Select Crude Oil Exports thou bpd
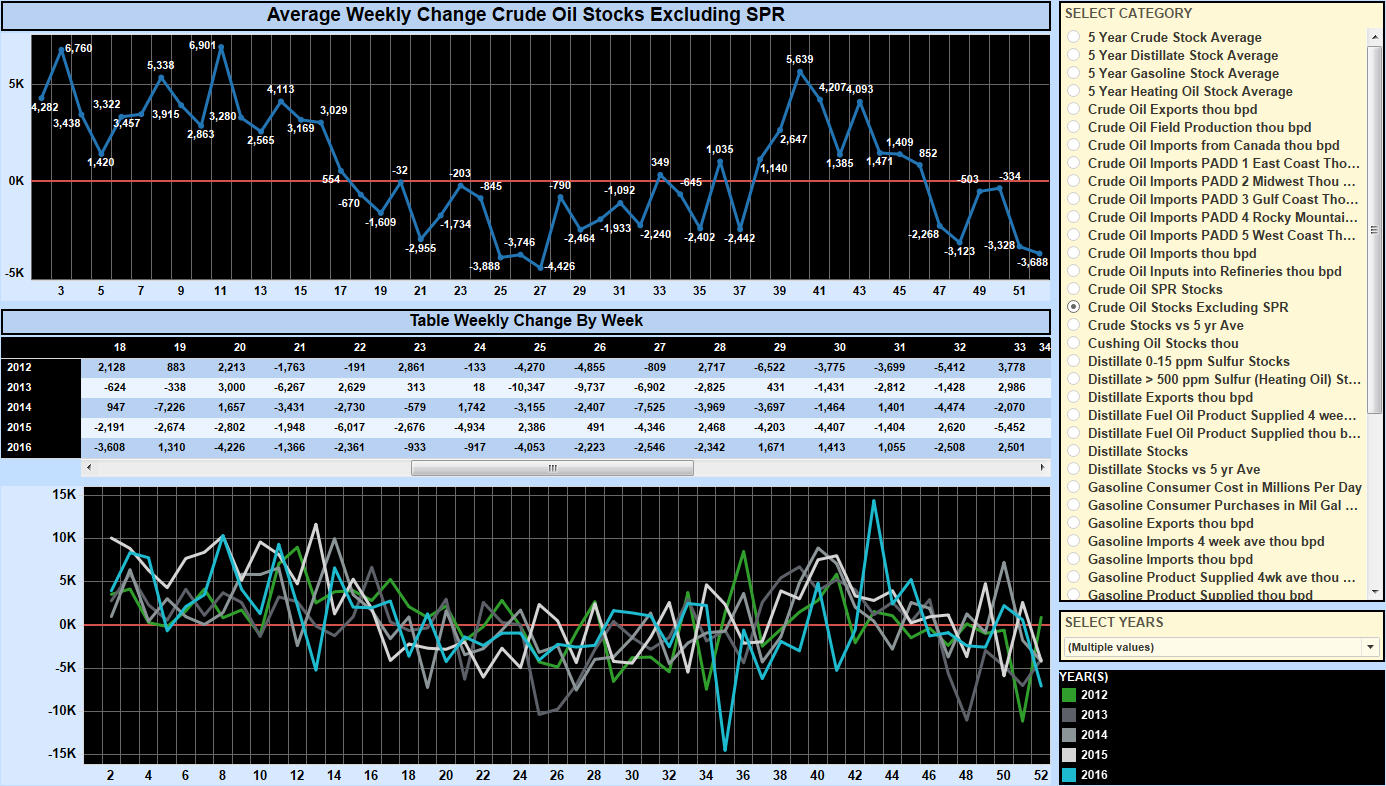This screenshot has height=786, width=1386. [x=1074, y=109]
